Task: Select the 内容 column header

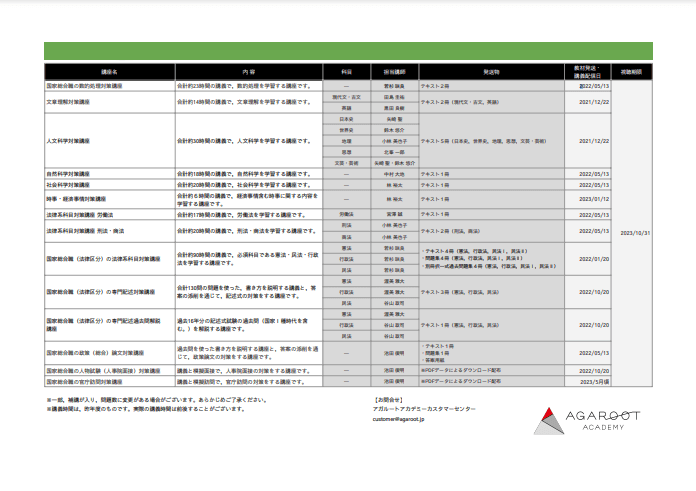Action: (x=249, y=73)
